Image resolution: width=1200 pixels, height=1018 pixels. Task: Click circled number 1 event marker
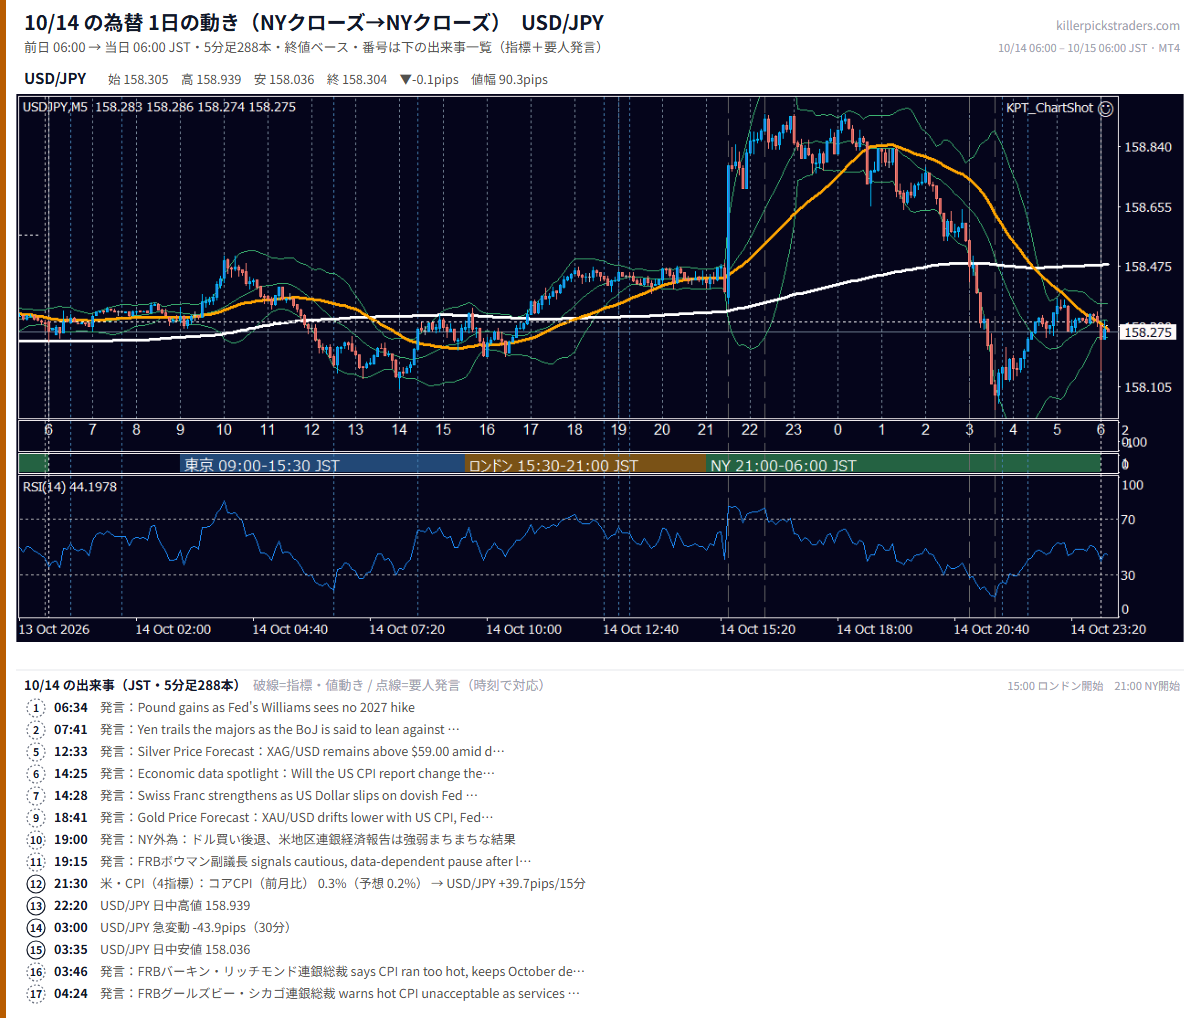pos(37,708)
